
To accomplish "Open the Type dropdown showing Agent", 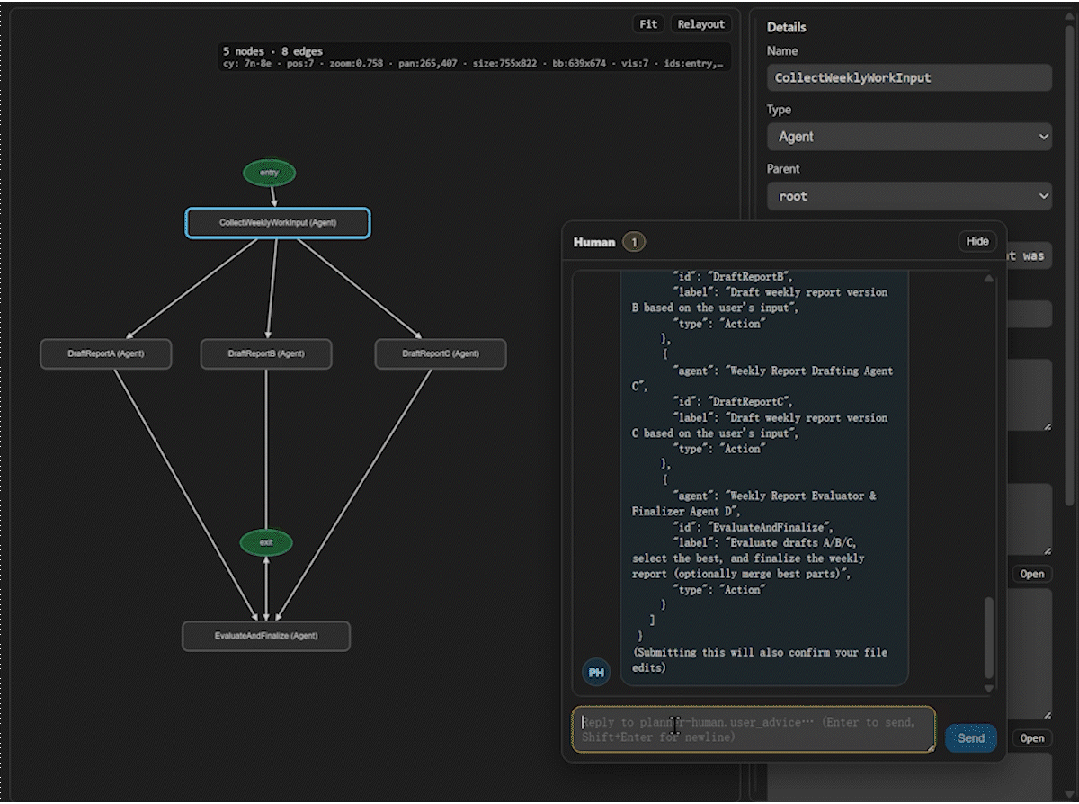I will (x=909, y=136).
